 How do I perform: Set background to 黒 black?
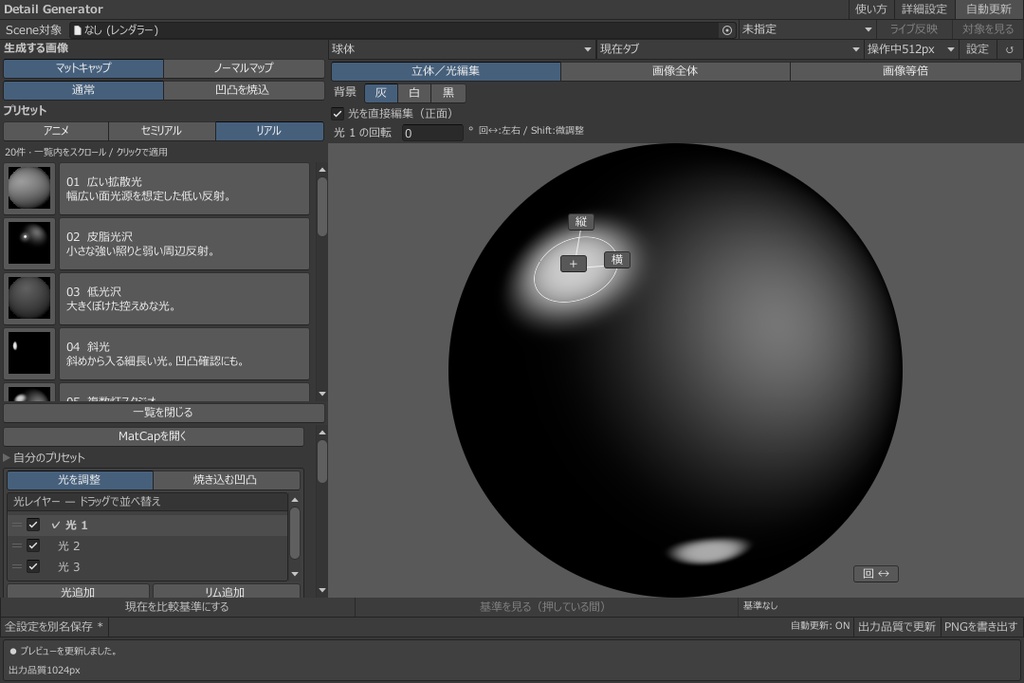tap(449, 93)
